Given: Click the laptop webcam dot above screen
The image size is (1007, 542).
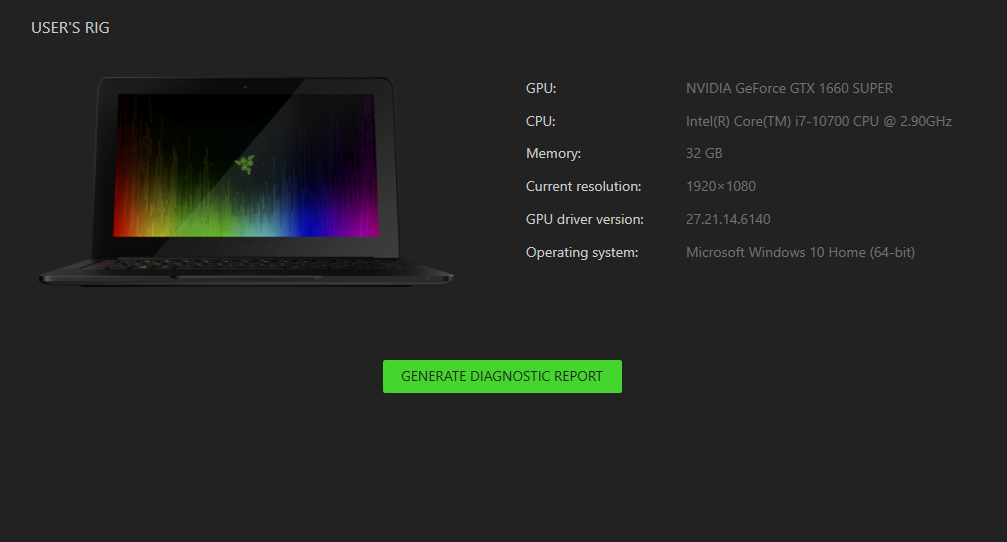Looking at the screenshot, I should click(245, 87).
